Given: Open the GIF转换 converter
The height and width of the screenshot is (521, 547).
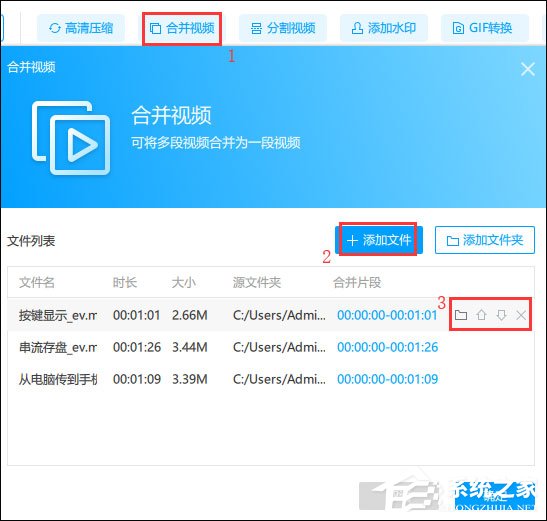Looking at the screenshot, I should click(485, 28).
